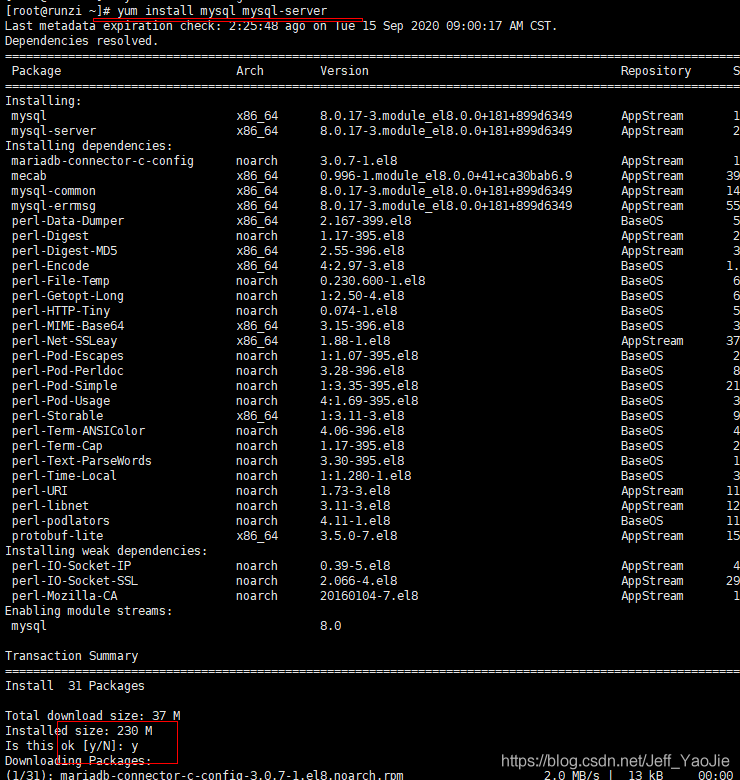The width and height of the screenshot is (740, 780).
Task: Click the perl-MIME-Base64 package name
Action: tap(68, 326)
